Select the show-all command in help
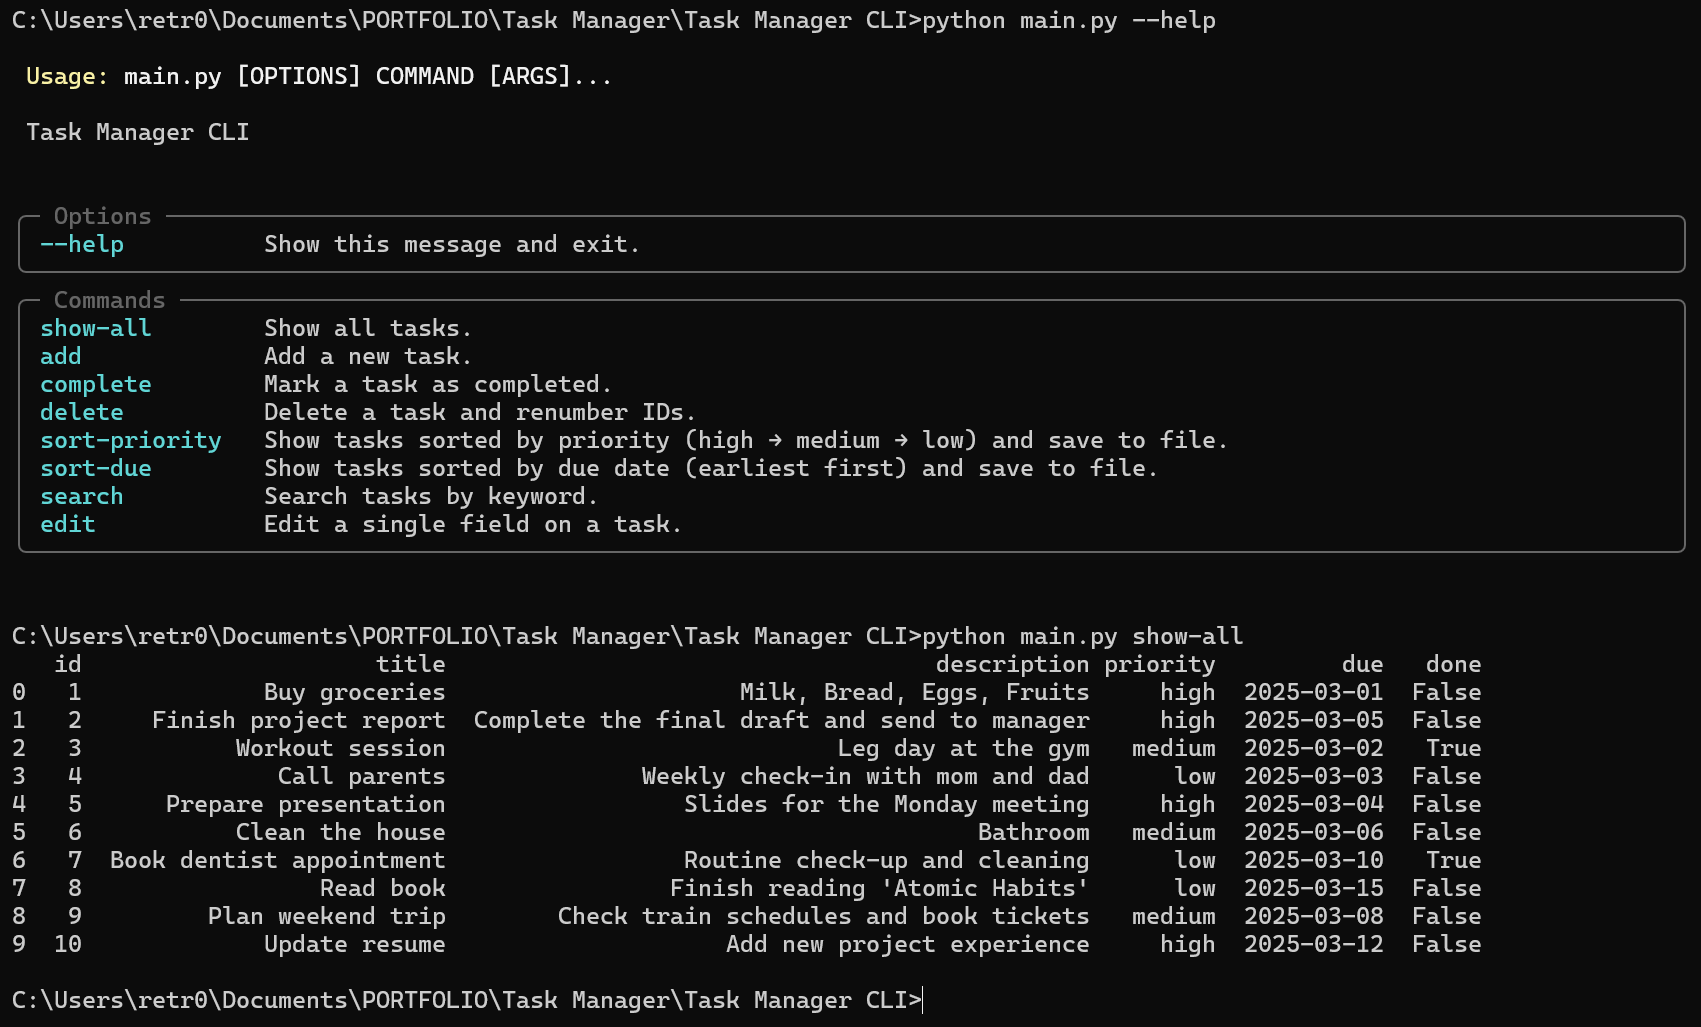The width and height of the screenshot is (1701, 1027). coord(95,328)
